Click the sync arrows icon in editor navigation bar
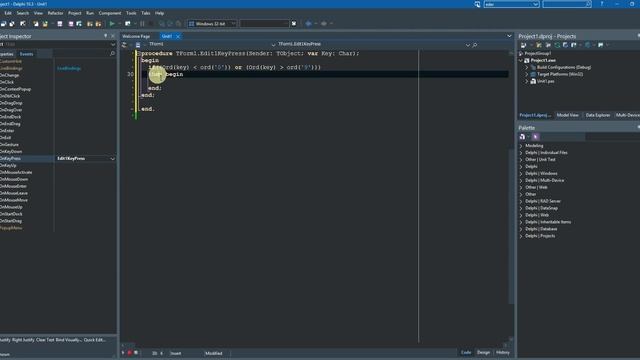The height and width of the screenshot is (360, 640). [x=124, y=44]
